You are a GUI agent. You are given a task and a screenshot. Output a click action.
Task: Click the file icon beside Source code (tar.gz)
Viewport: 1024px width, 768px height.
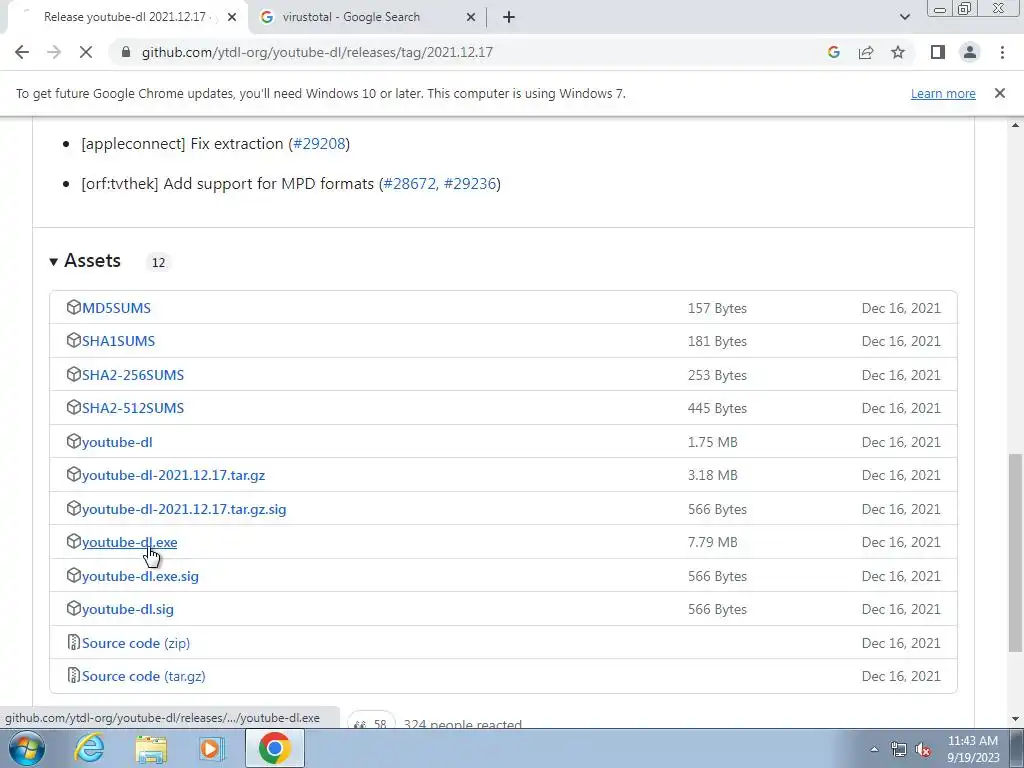point(74,675)
